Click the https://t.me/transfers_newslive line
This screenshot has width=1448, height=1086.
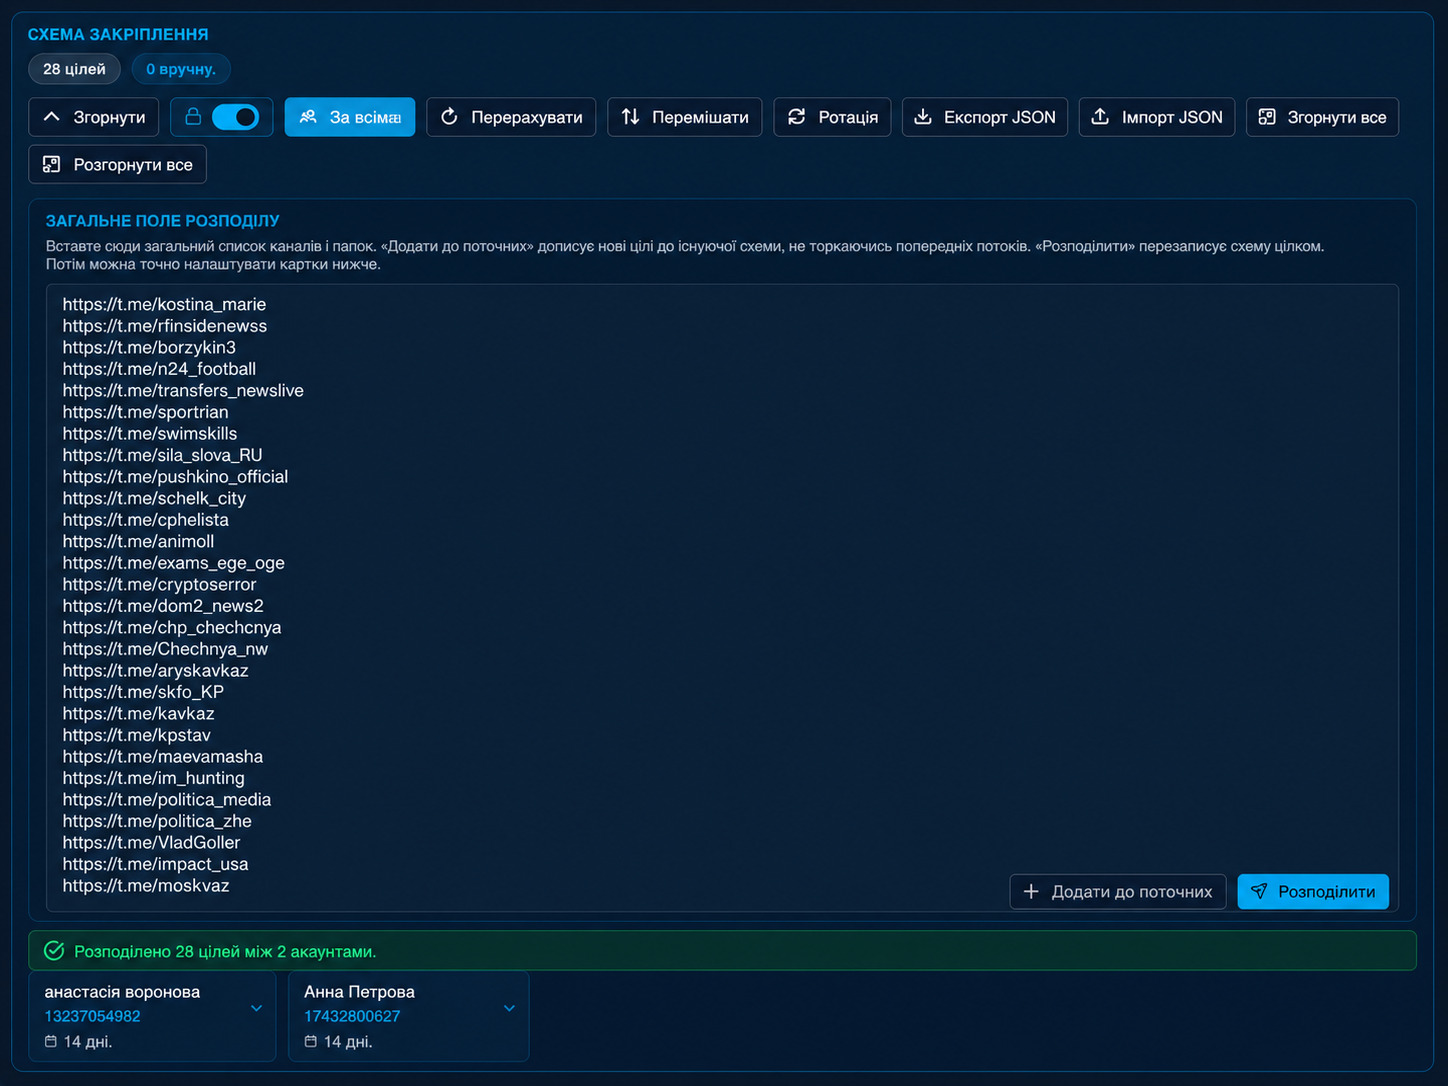coord(183,391)
